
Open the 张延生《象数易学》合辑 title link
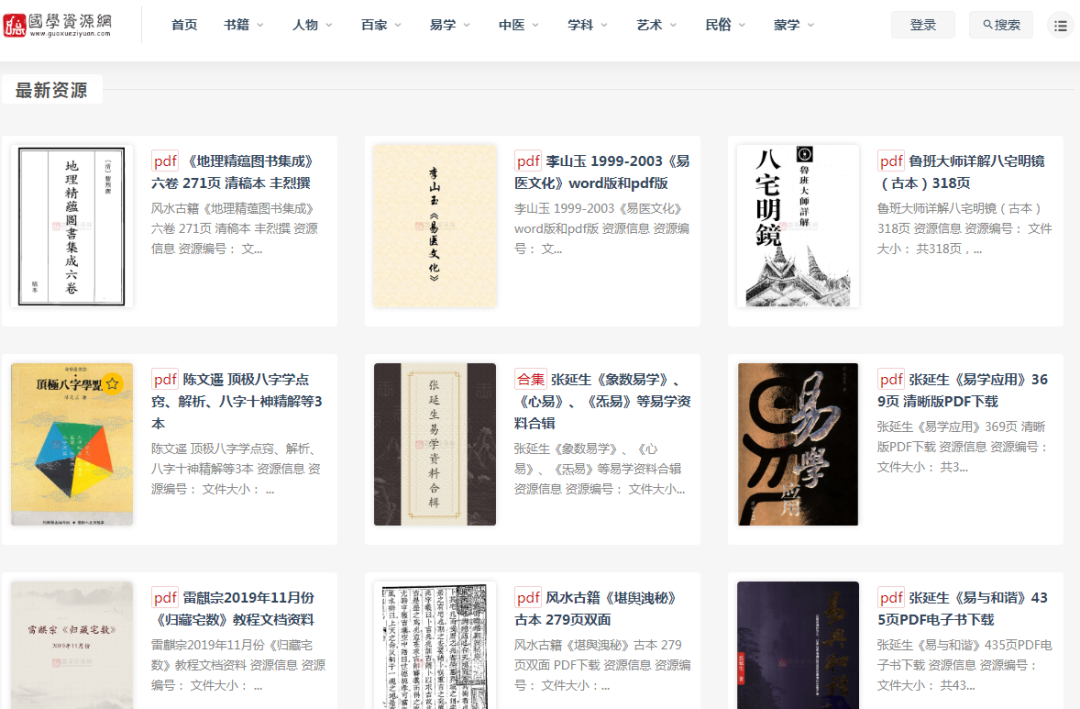(603, 401)
